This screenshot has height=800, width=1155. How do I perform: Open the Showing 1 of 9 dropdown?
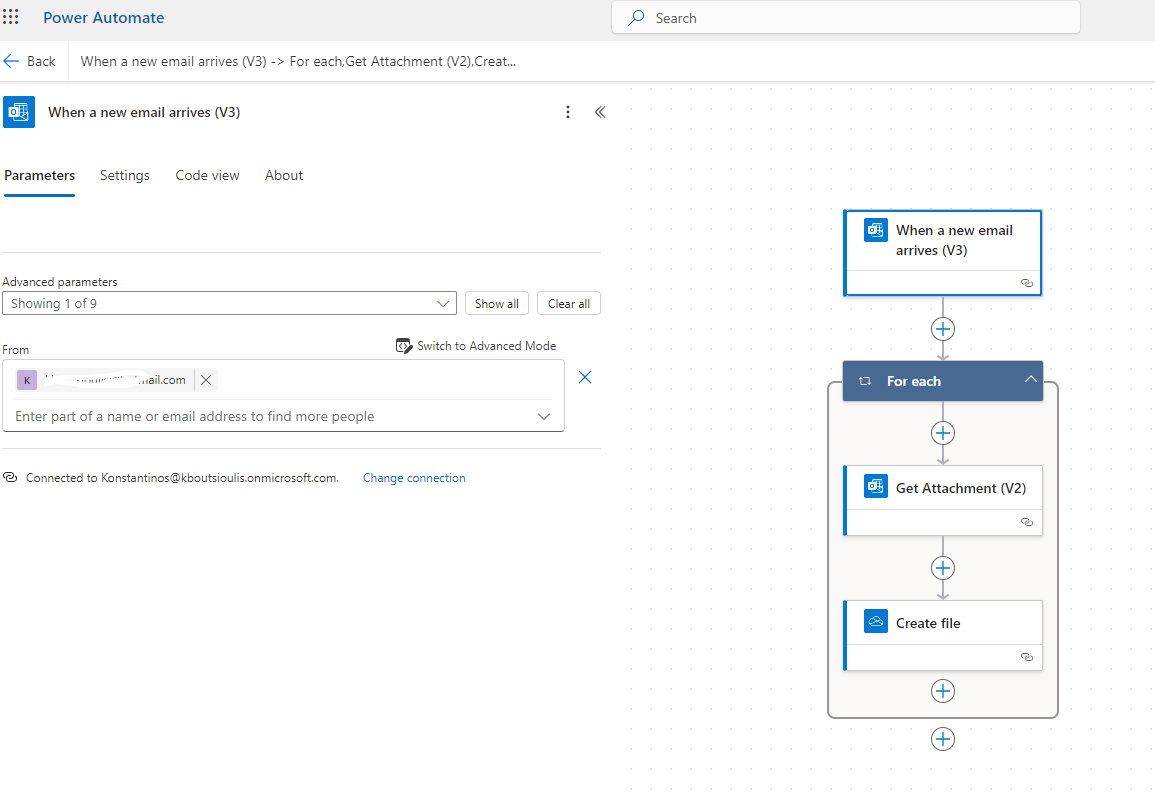pyautogui.click(x=229, y=303)
